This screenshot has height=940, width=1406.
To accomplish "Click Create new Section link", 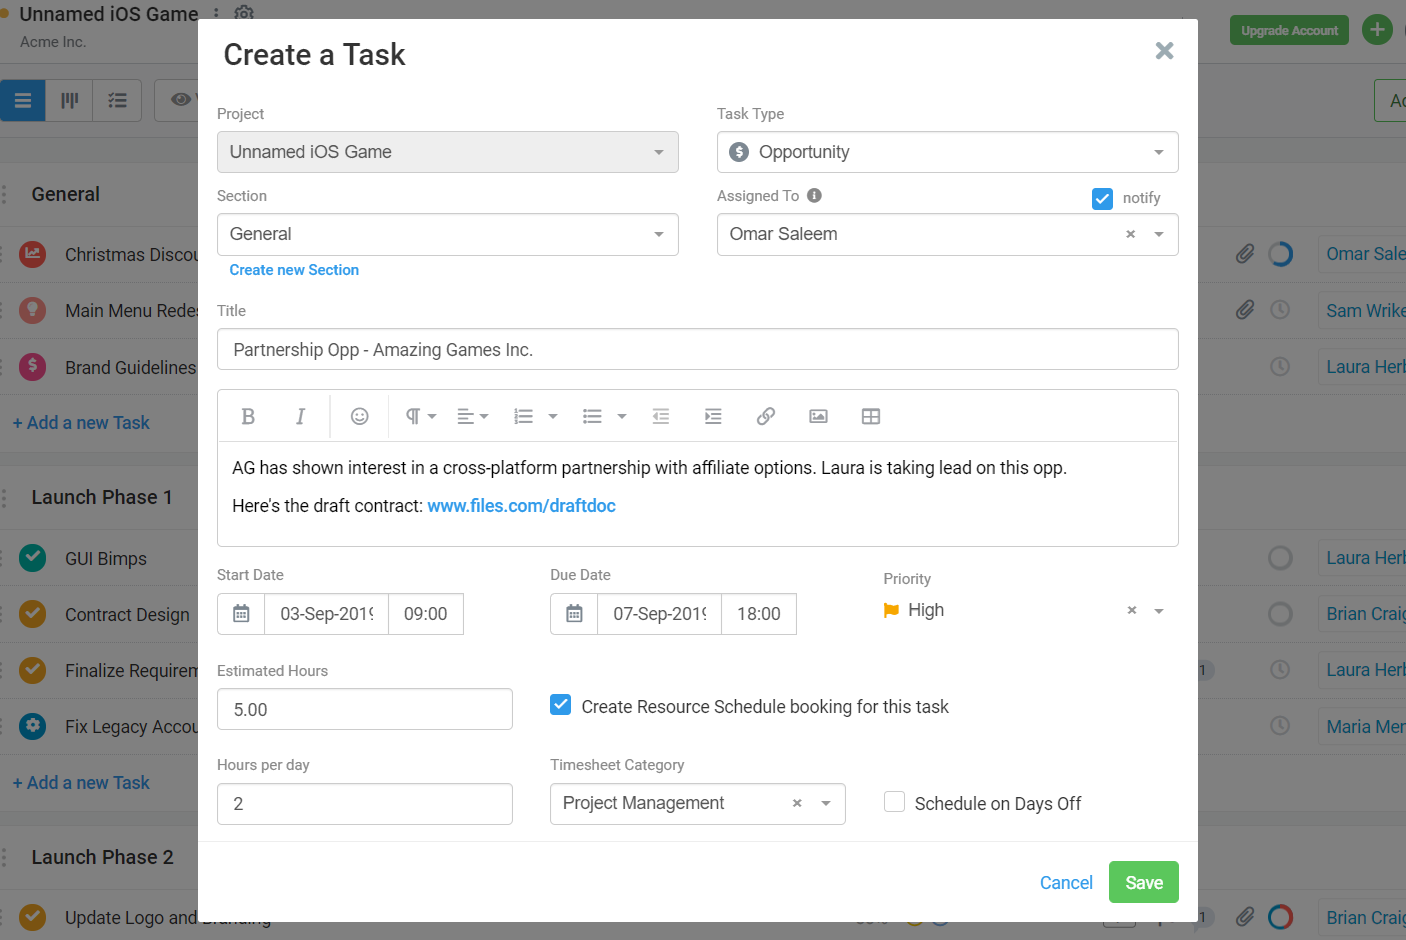I will [294, 269].
